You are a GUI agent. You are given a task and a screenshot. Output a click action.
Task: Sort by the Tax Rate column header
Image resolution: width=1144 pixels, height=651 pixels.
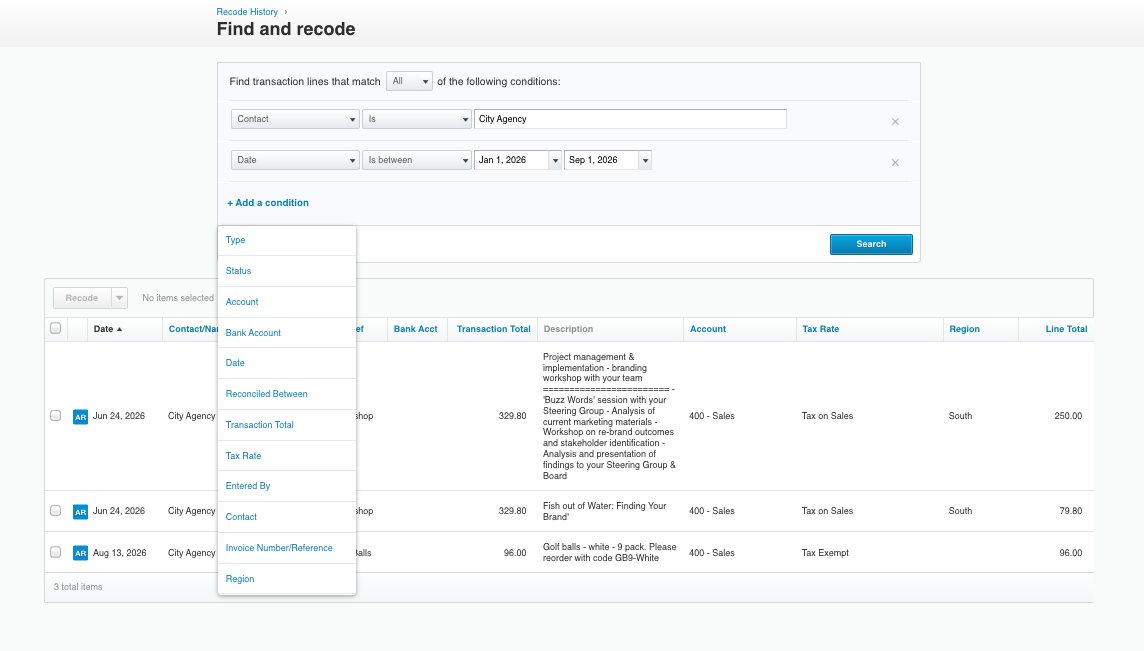pyautogui.click(x=821, y=329)
